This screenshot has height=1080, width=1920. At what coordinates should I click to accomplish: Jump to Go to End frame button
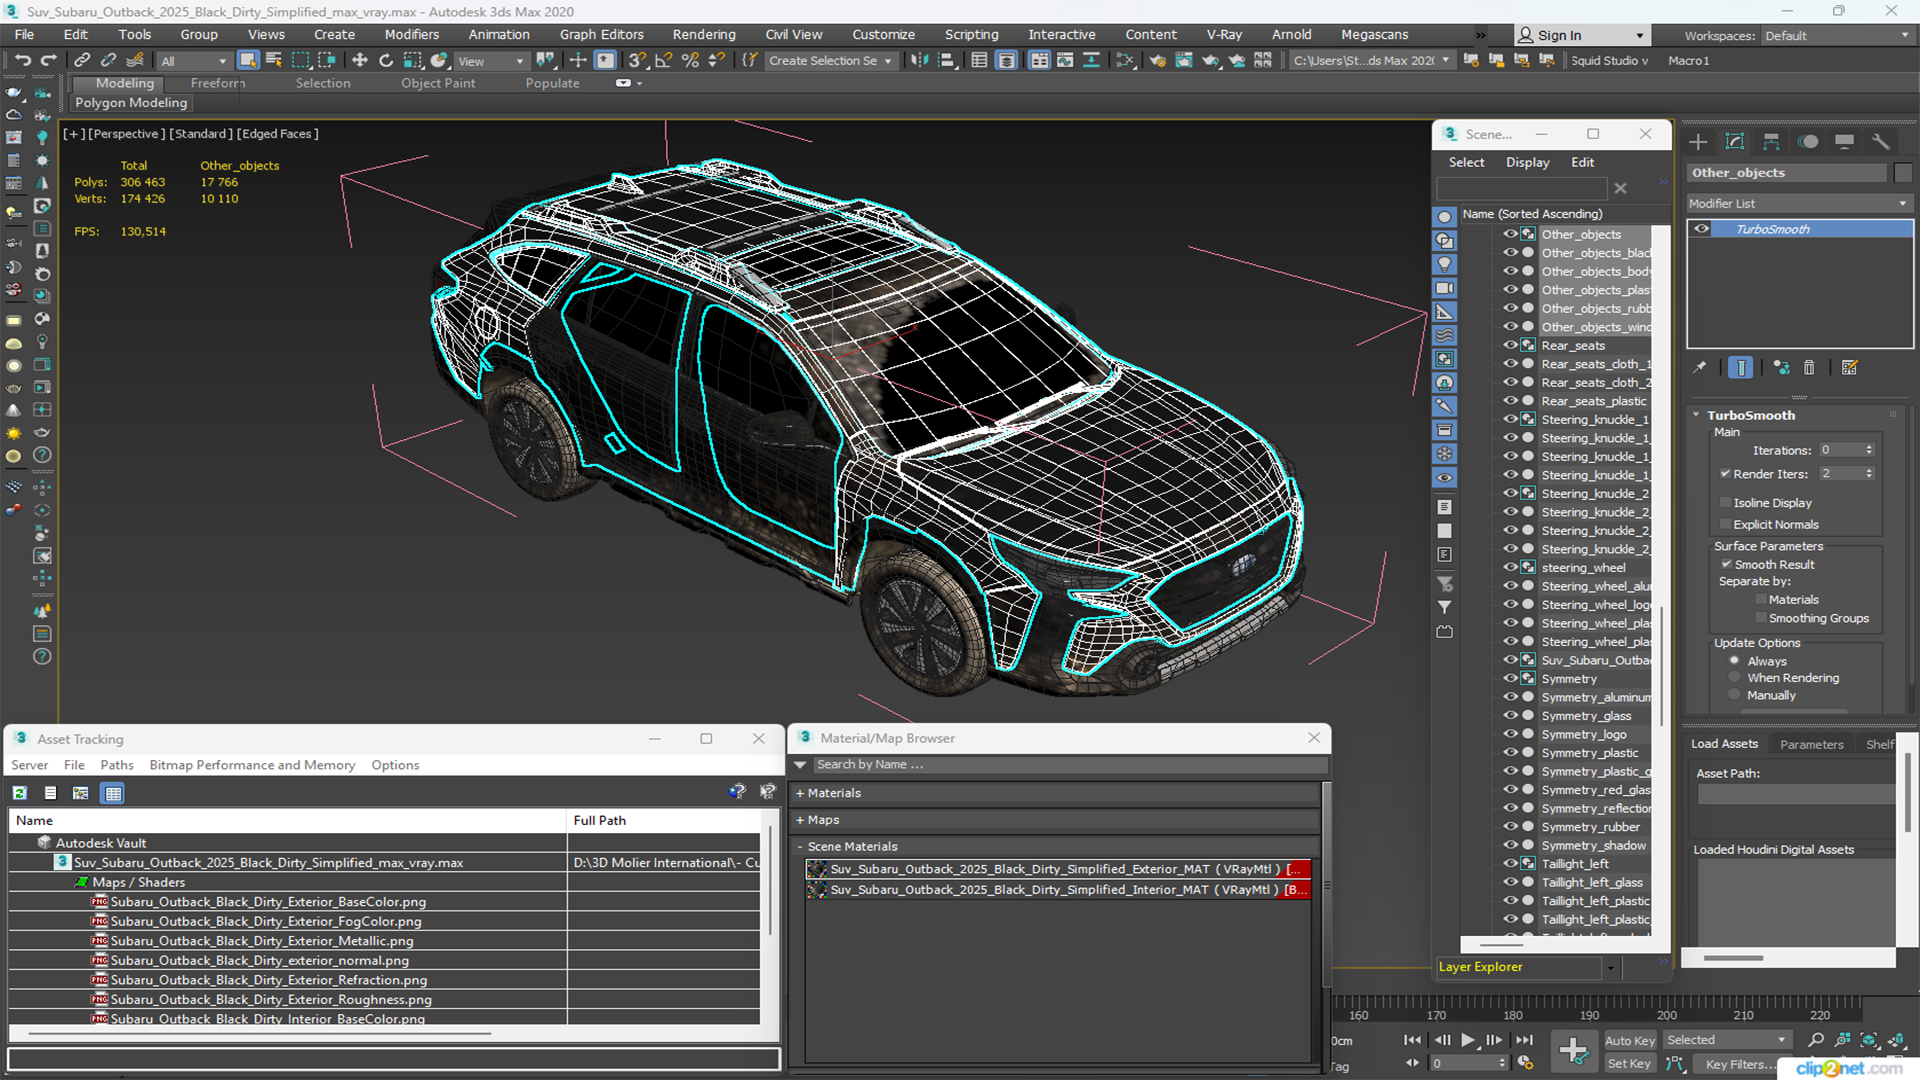point(1524,1040)
